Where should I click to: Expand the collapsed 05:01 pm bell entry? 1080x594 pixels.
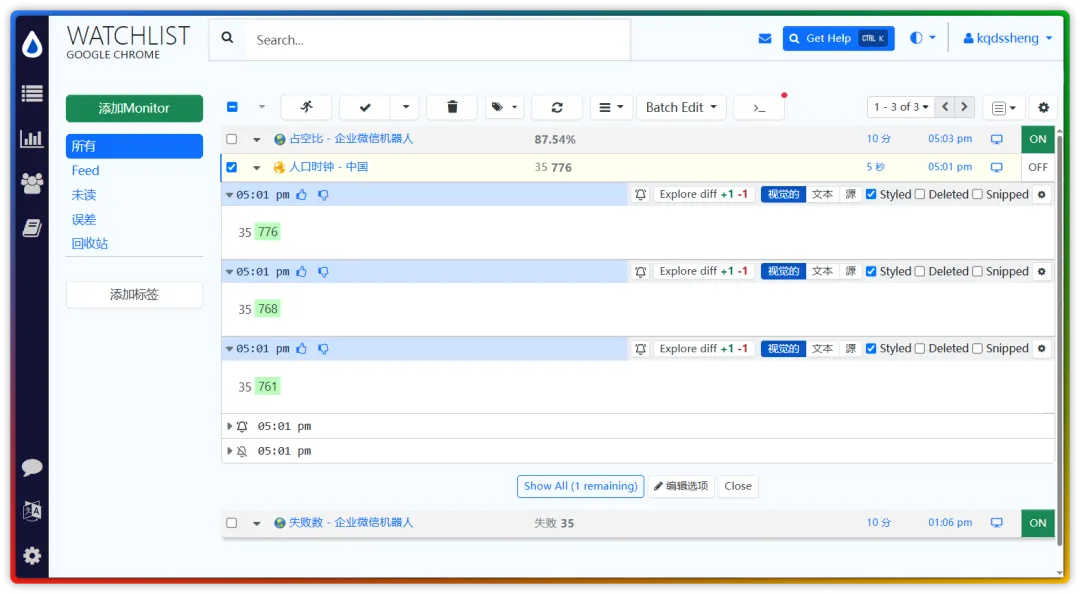(x=229, y=427)
